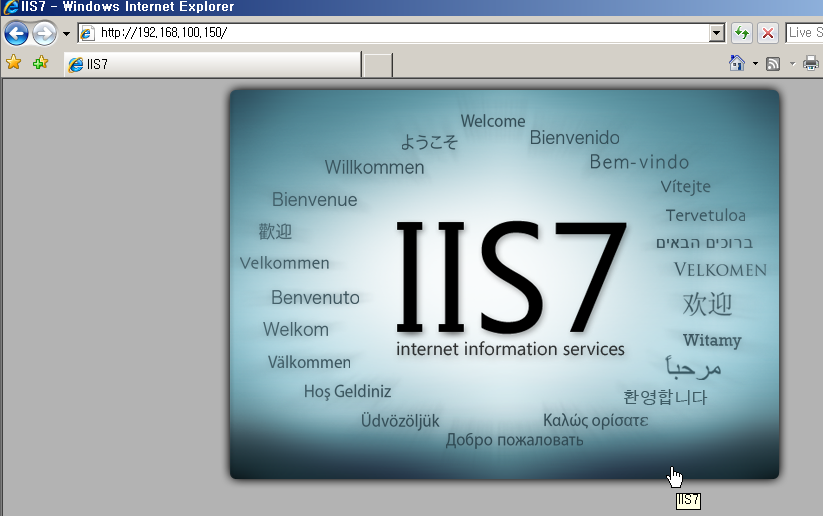The height and width of the screenshot is (516, 823).
Task: Open the Favorites Center star
Action: [x=14, y=63]
